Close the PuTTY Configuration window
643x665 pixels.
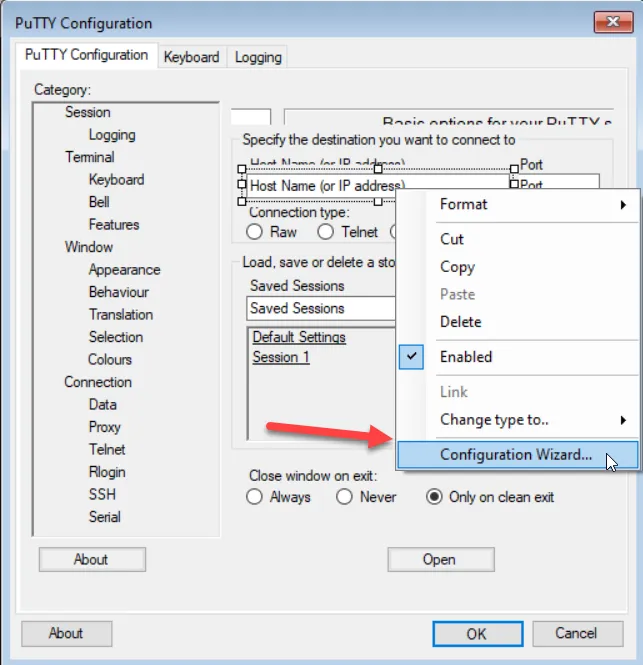tap(613, 22)
